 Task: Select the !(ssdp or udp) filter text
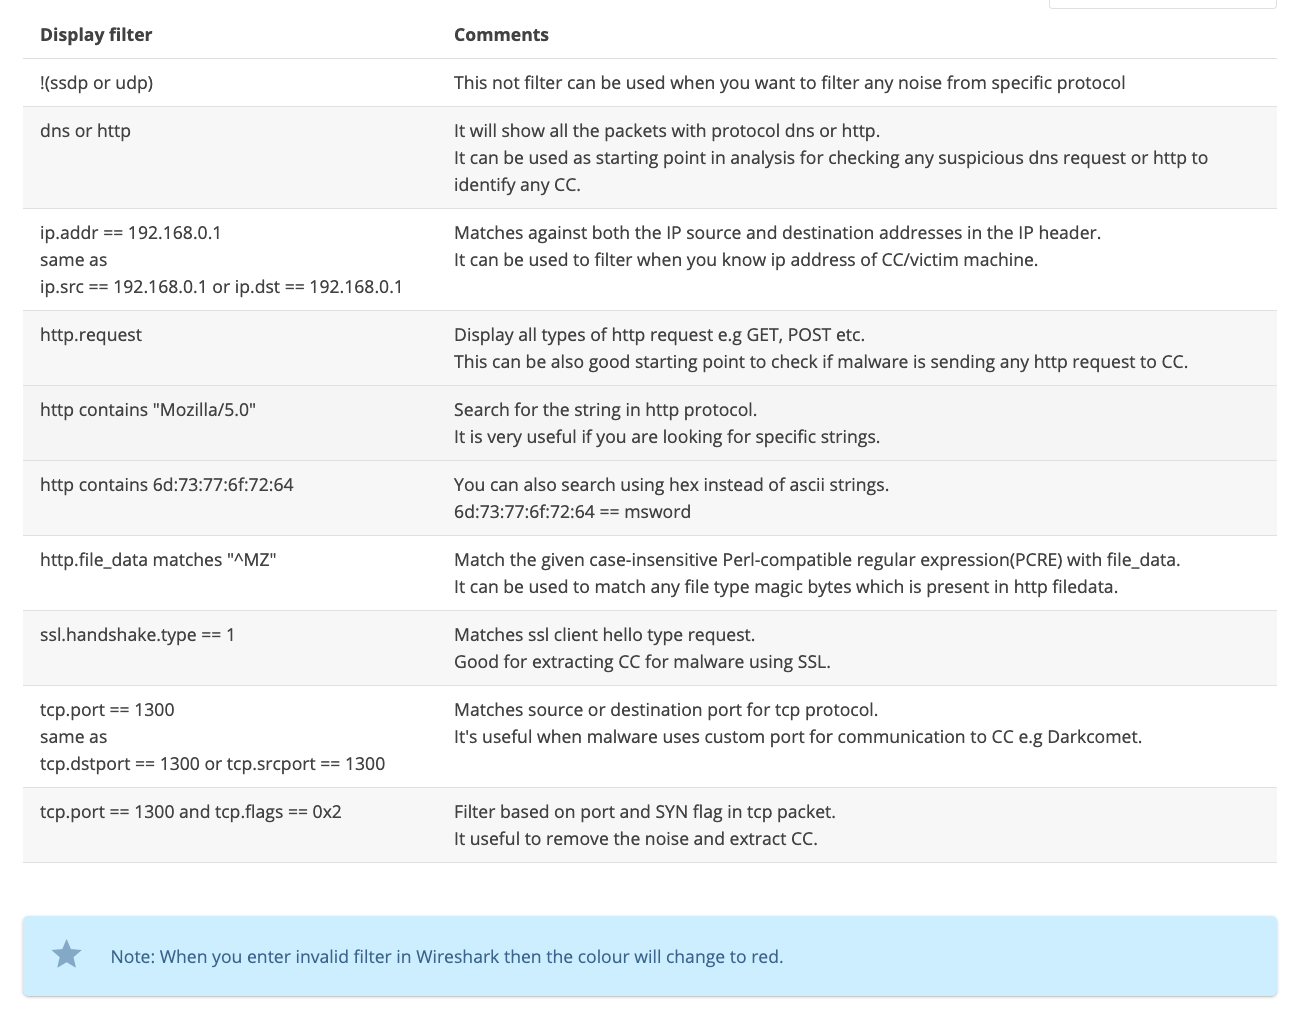pyautogui.click(x=96, y=83)
